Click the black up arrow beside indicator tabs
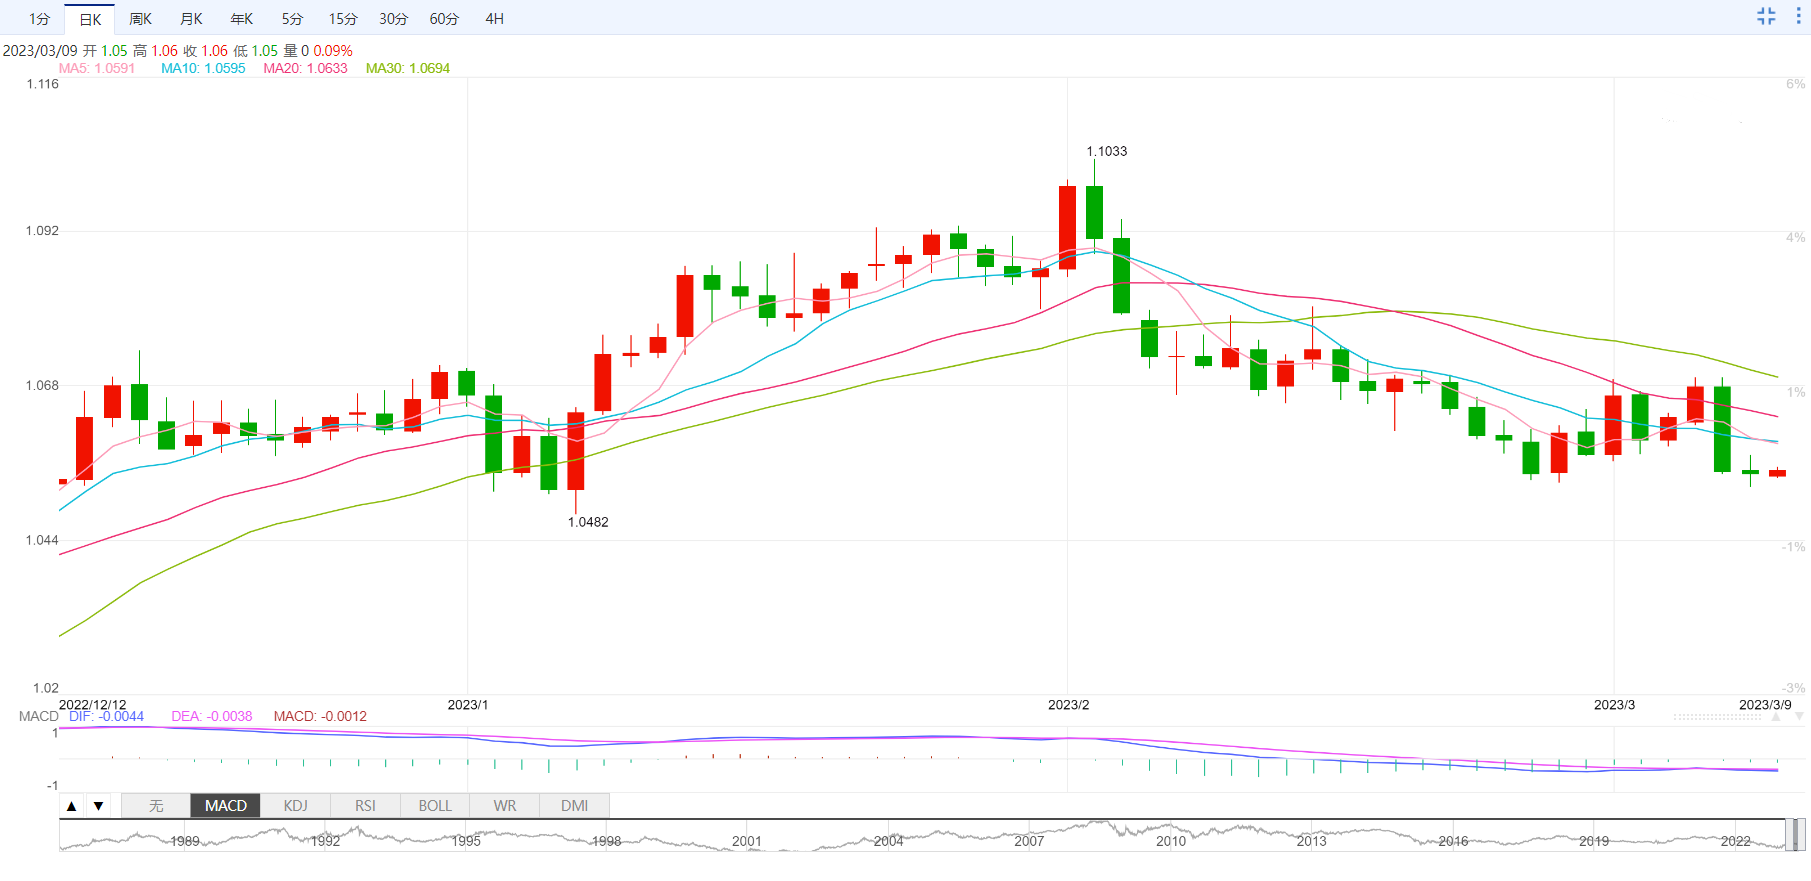 (72, 806)
